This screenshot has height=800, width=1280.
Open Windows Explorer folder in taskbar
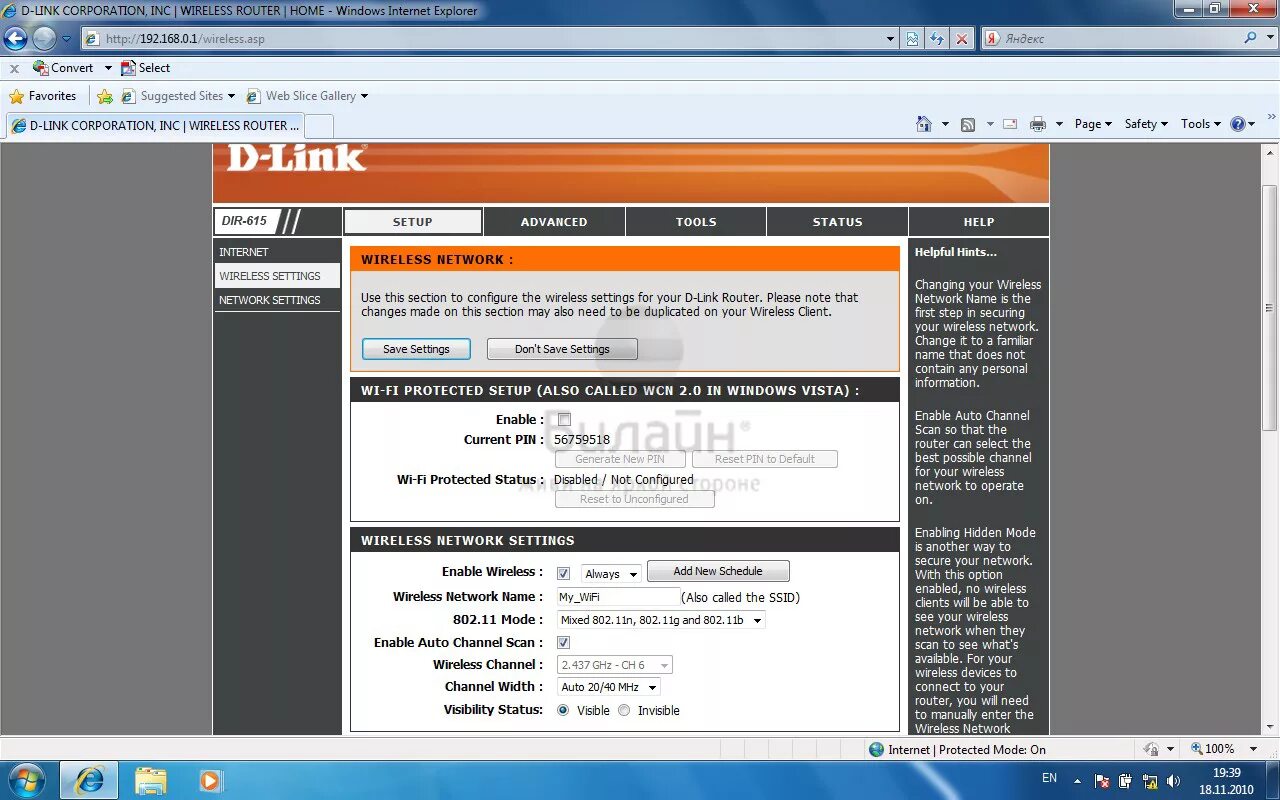tap(151, 780)
